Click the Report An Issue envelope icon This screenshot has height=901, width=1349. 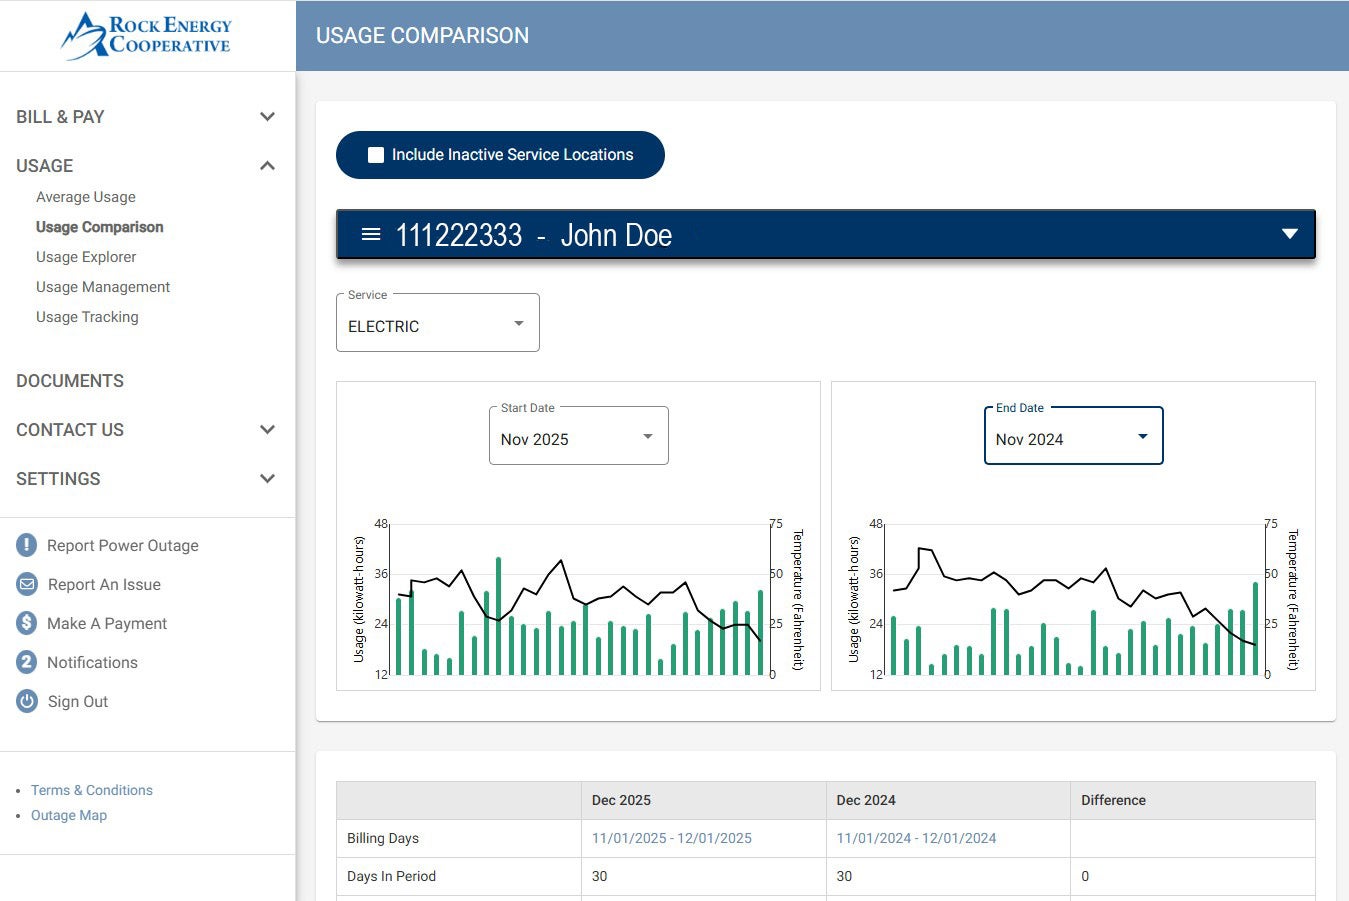click(27, 584)
